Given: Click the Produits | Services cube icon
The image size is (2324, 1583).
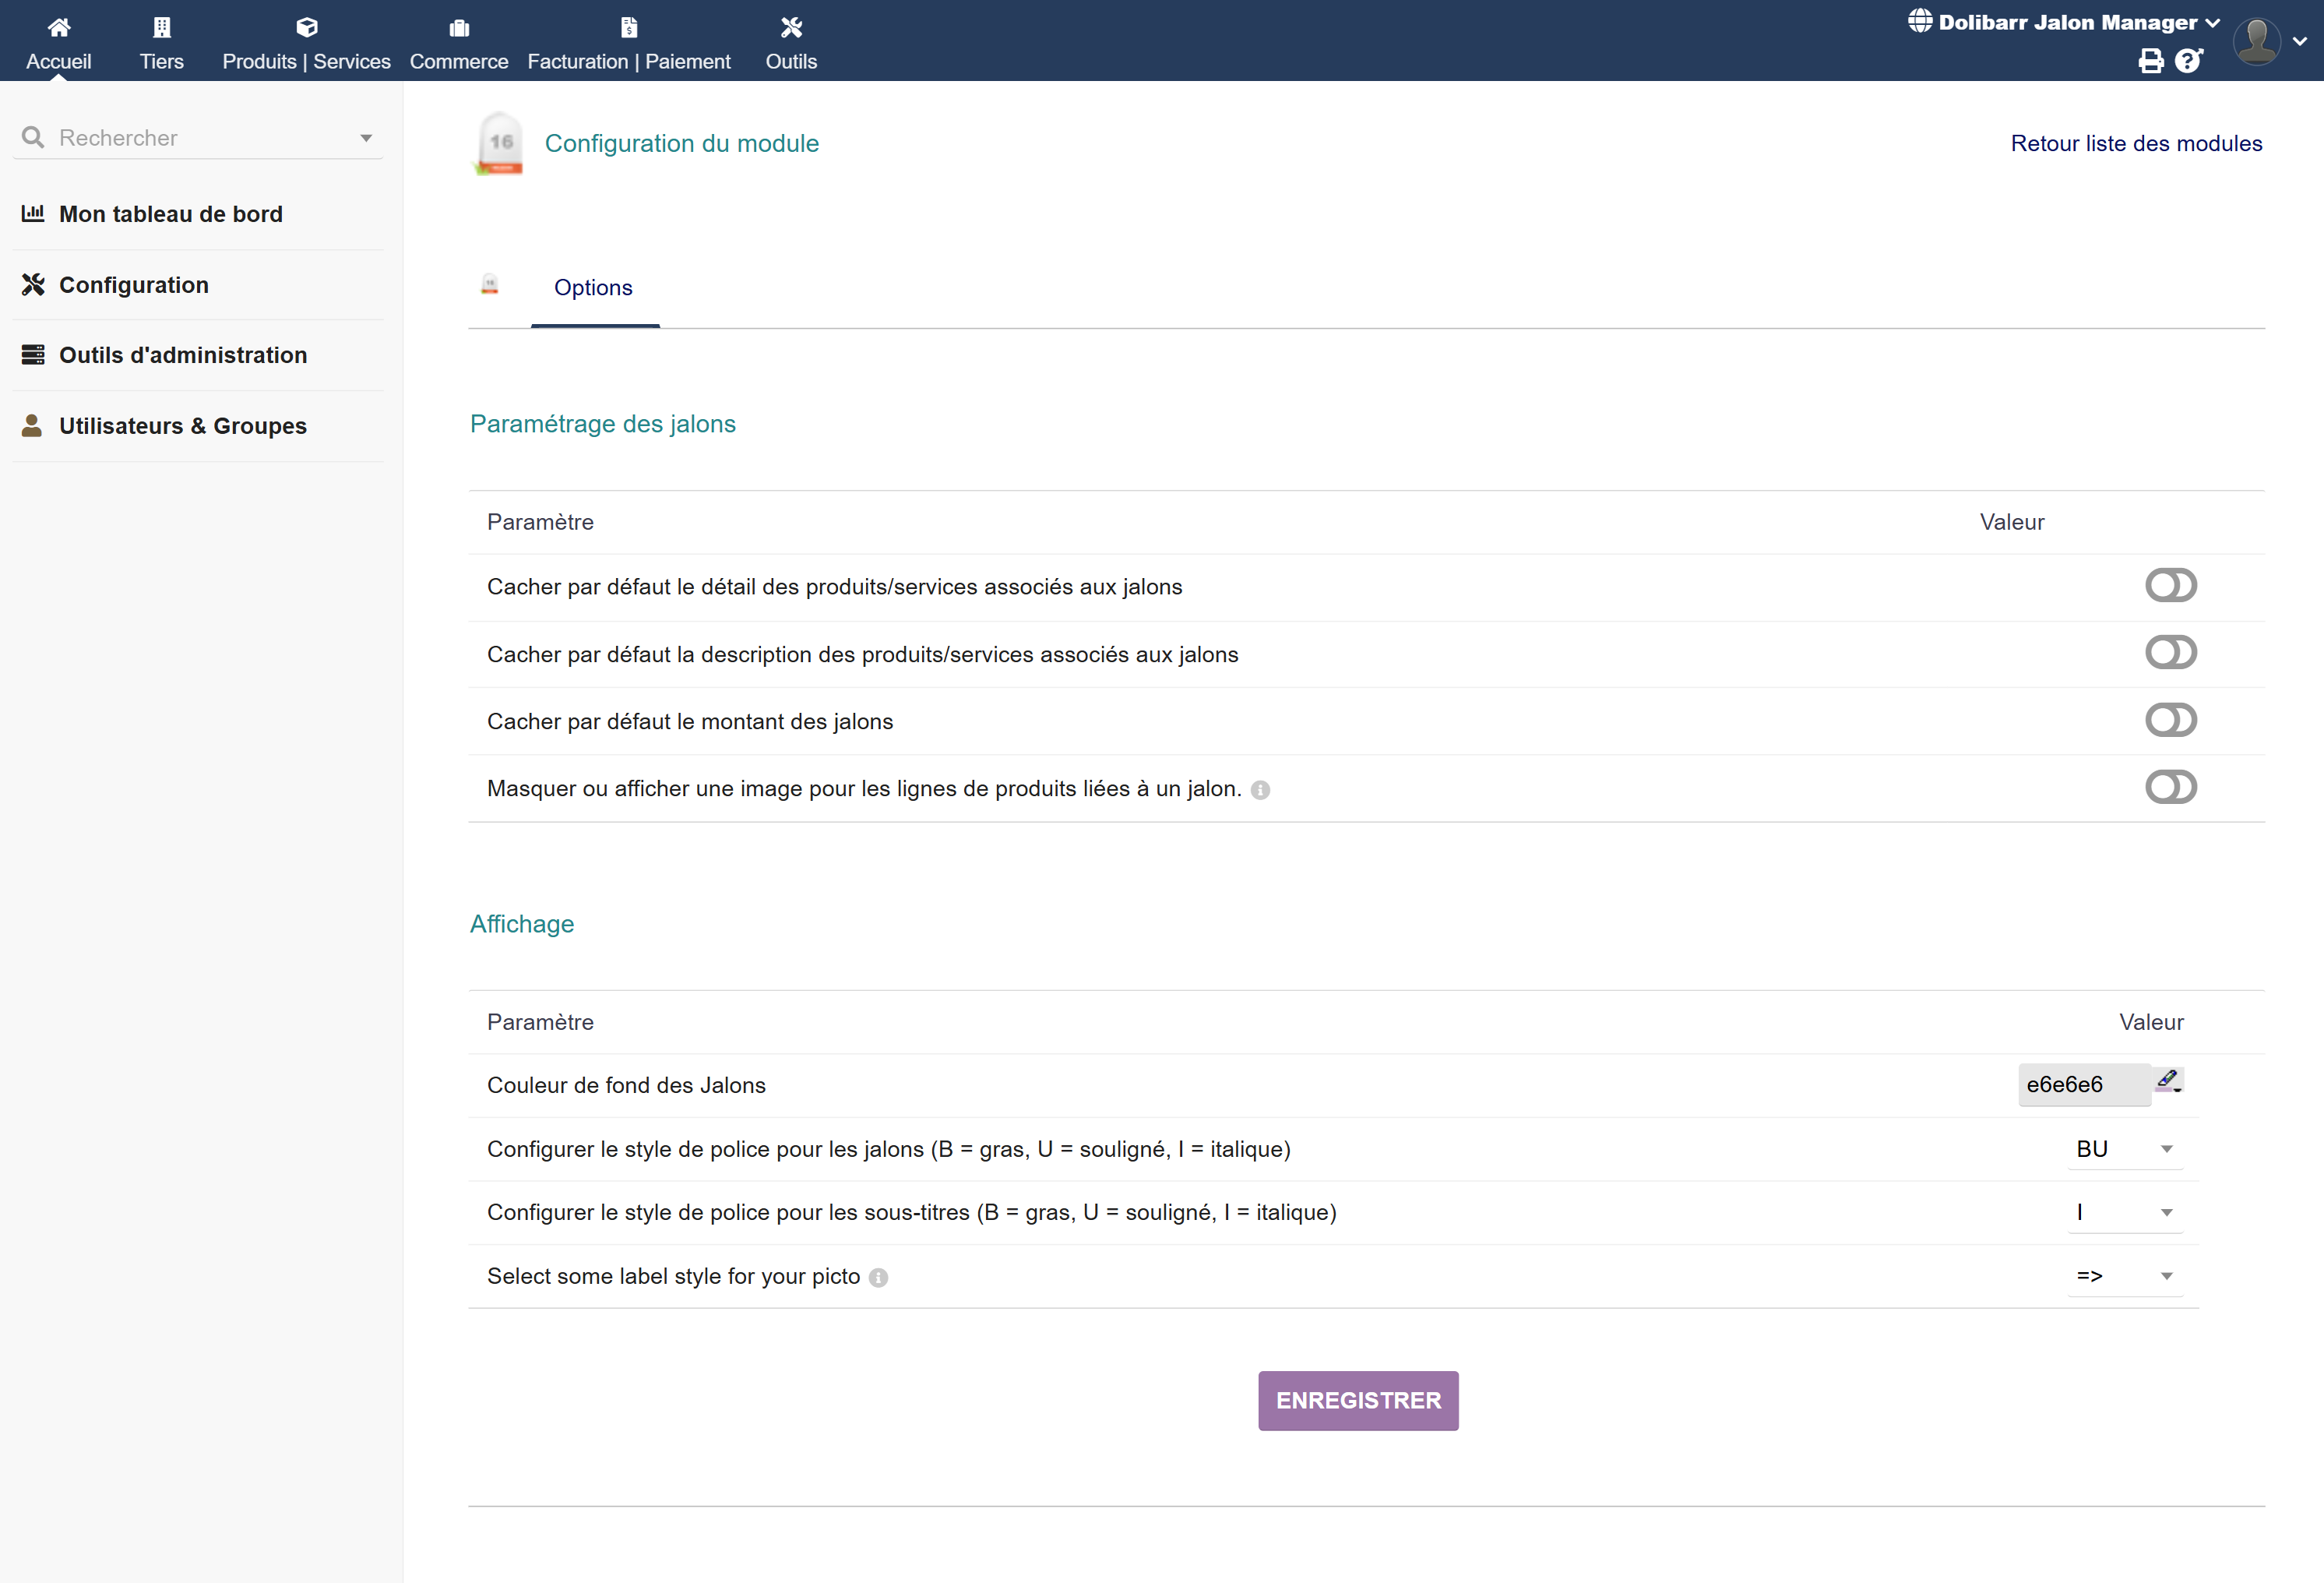Looking at the screenshot, I should [x=307, y=27].
